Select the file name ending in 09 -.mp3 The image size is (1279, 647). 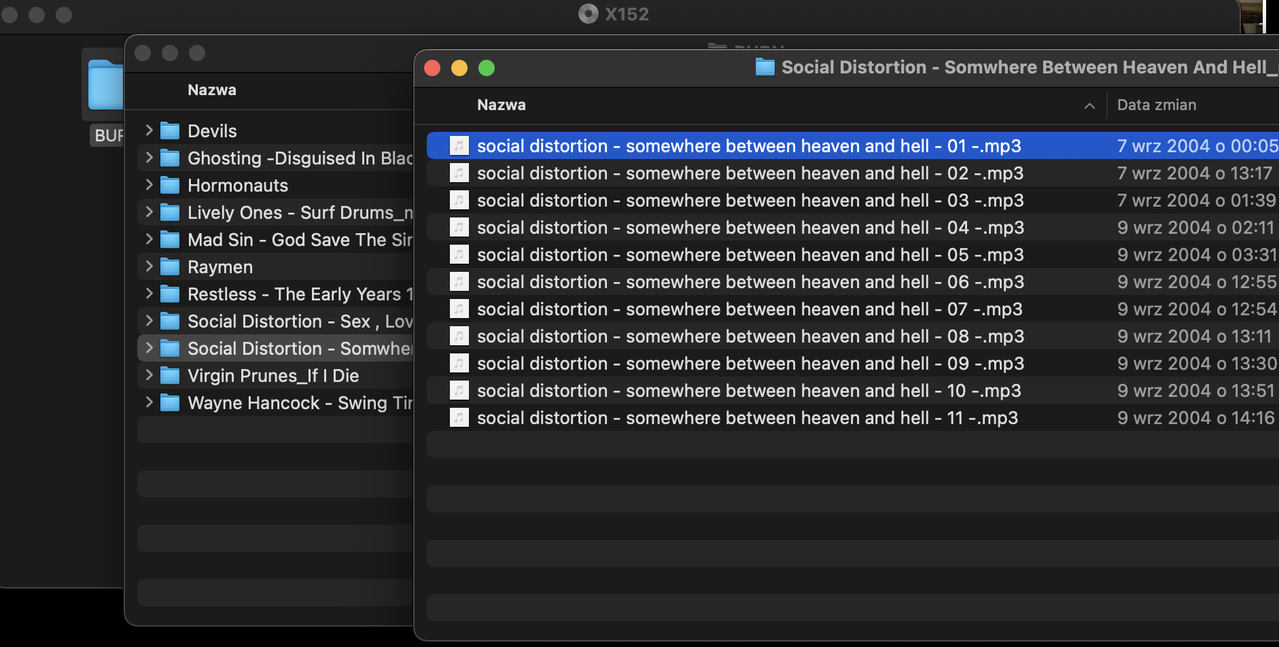(750, 363)
